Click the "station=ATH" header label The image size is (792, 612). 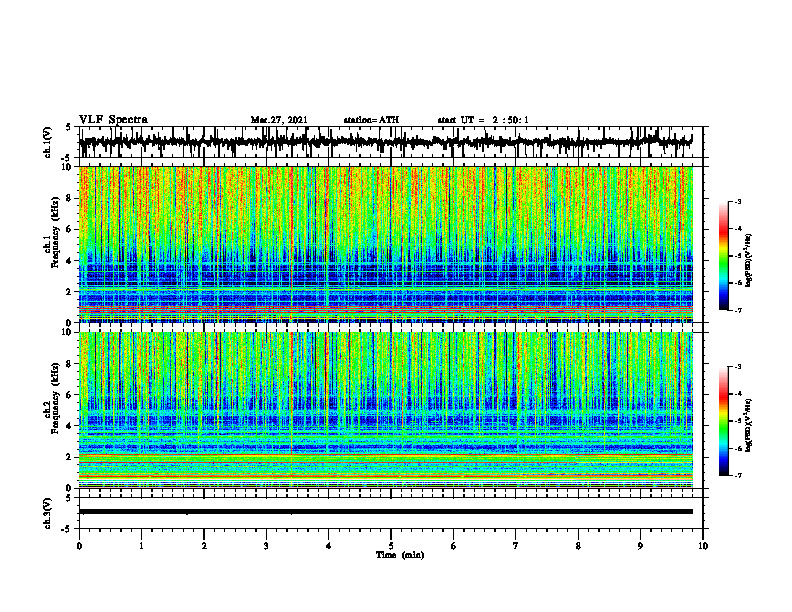coord(371,120)
